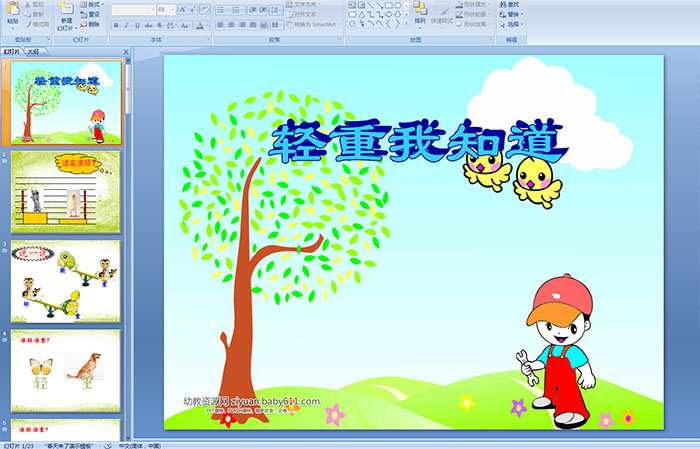This screenshot has width=700, height=449.
Task: Center align the text
Action: click(231, 25)
